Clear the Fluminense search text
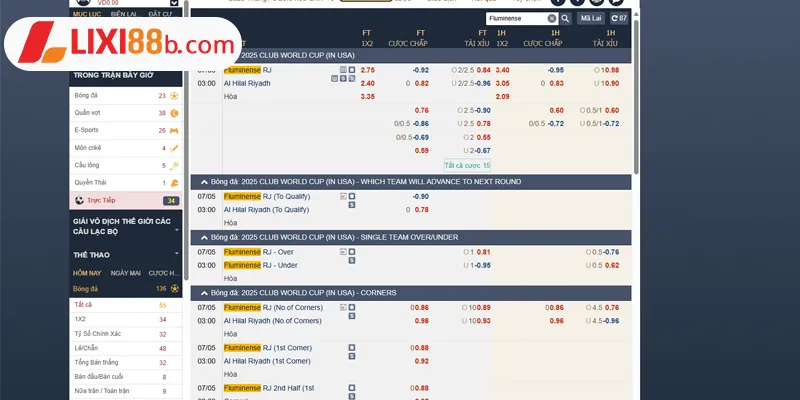Screen dimensions: 800x400 click(x=552, y=18)
